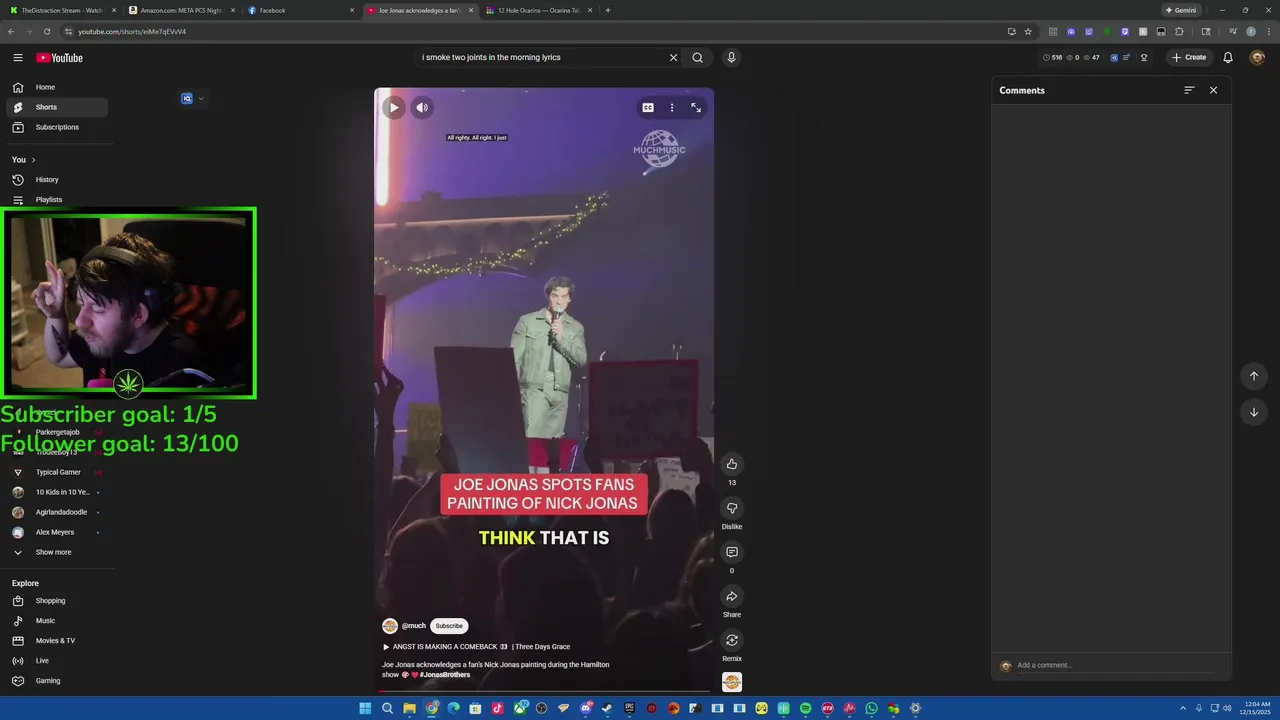Play the paused Short
Screen dimensions: 1280x720
coord(394,107)
